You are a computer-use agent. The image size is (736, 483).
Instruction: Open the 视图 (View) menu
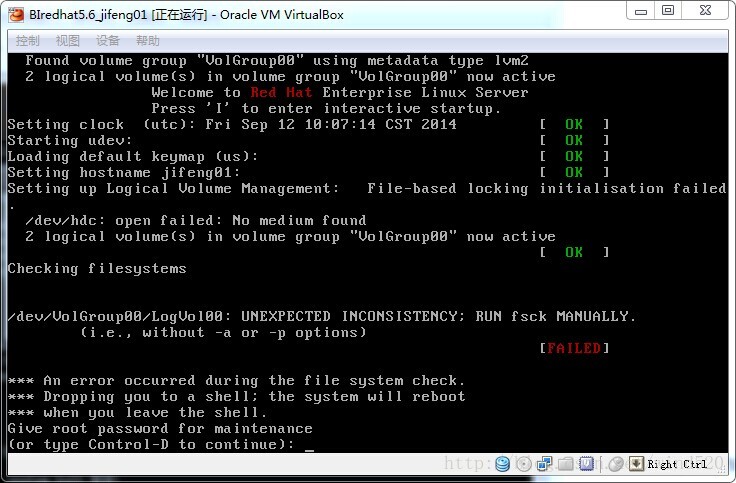pyautogui.click(x=67, y=41)
